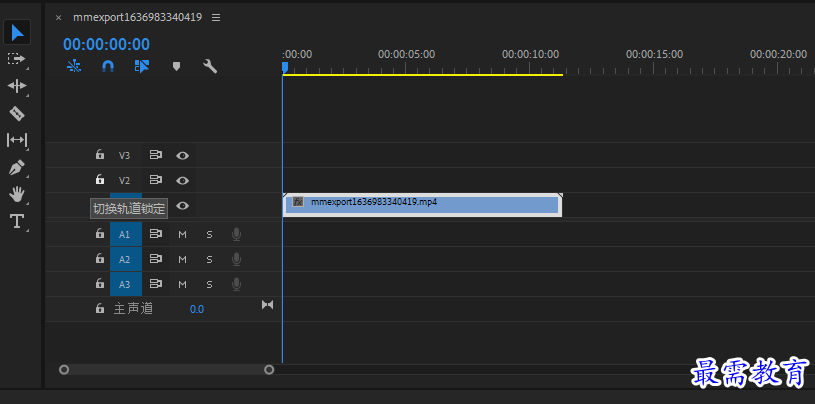This screenshot has width=815, height=404.
Task: Click left handle of zoom scrollbar
Action: [x=64, y=370]
